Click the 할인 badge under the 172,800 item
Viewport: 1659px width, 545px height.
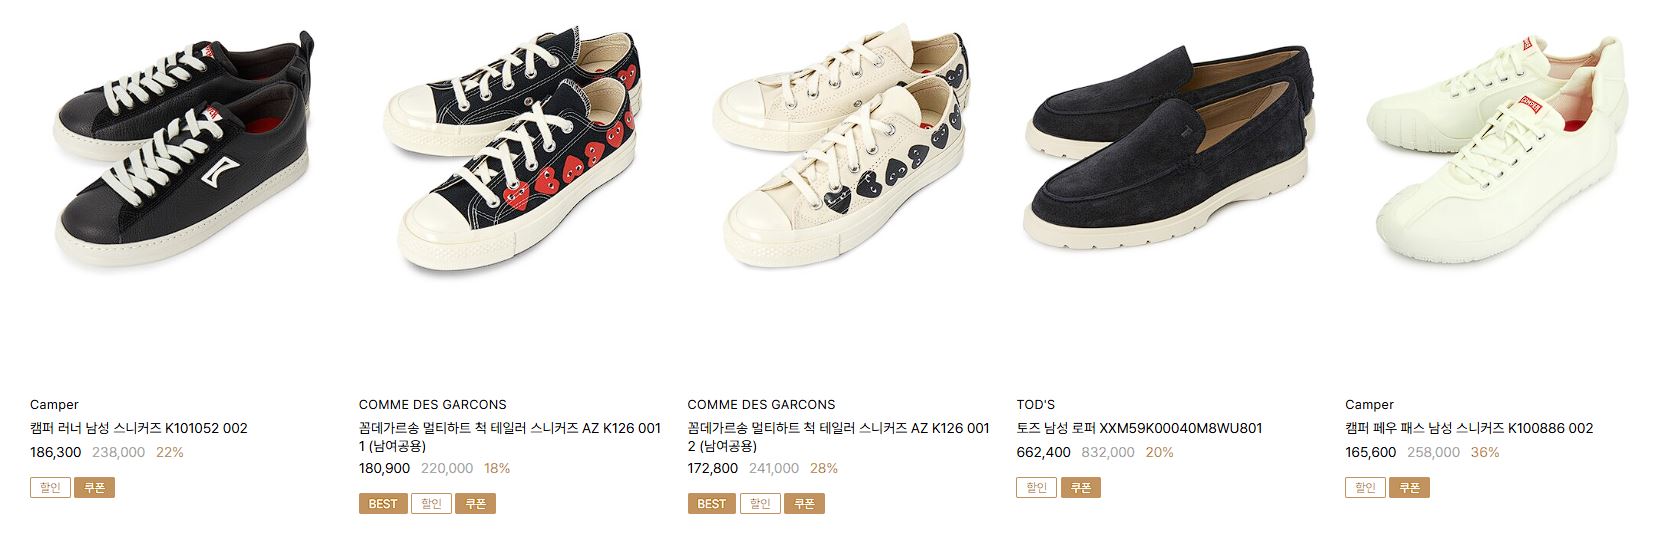pos(760,504)
